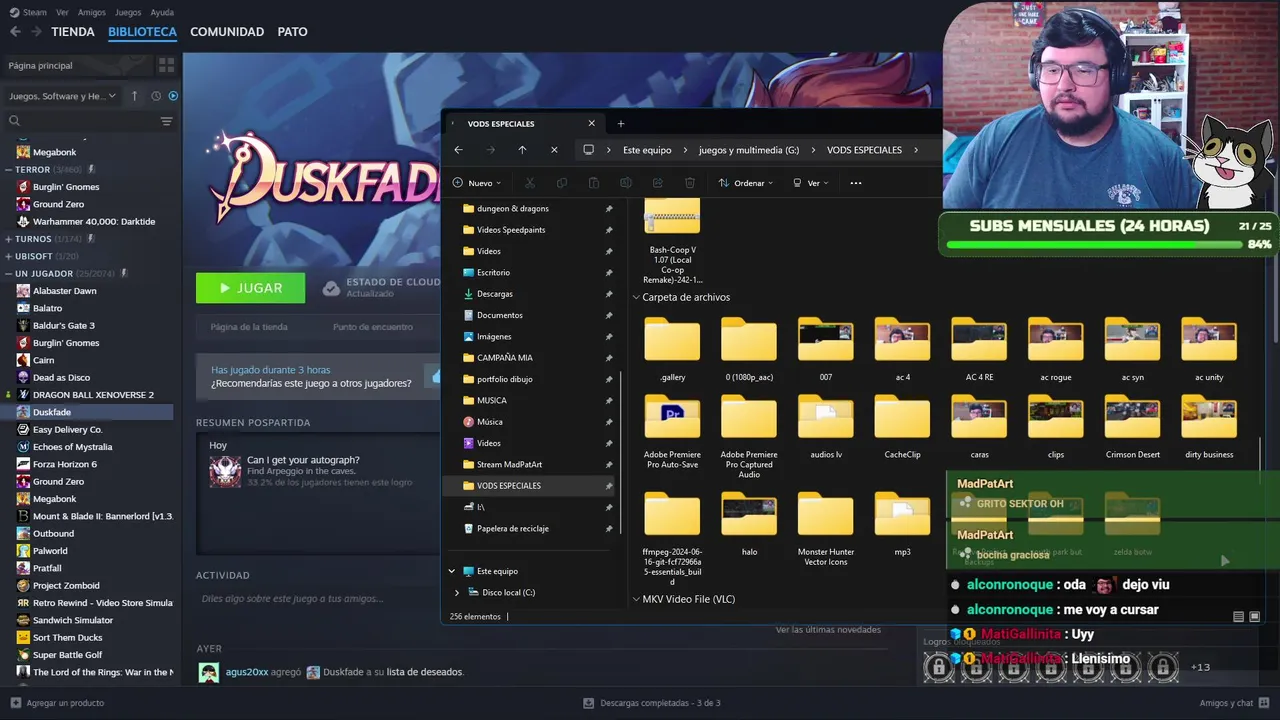
Task: Open the Amigos menu in Steam
Action: click(x=92, y=12)
